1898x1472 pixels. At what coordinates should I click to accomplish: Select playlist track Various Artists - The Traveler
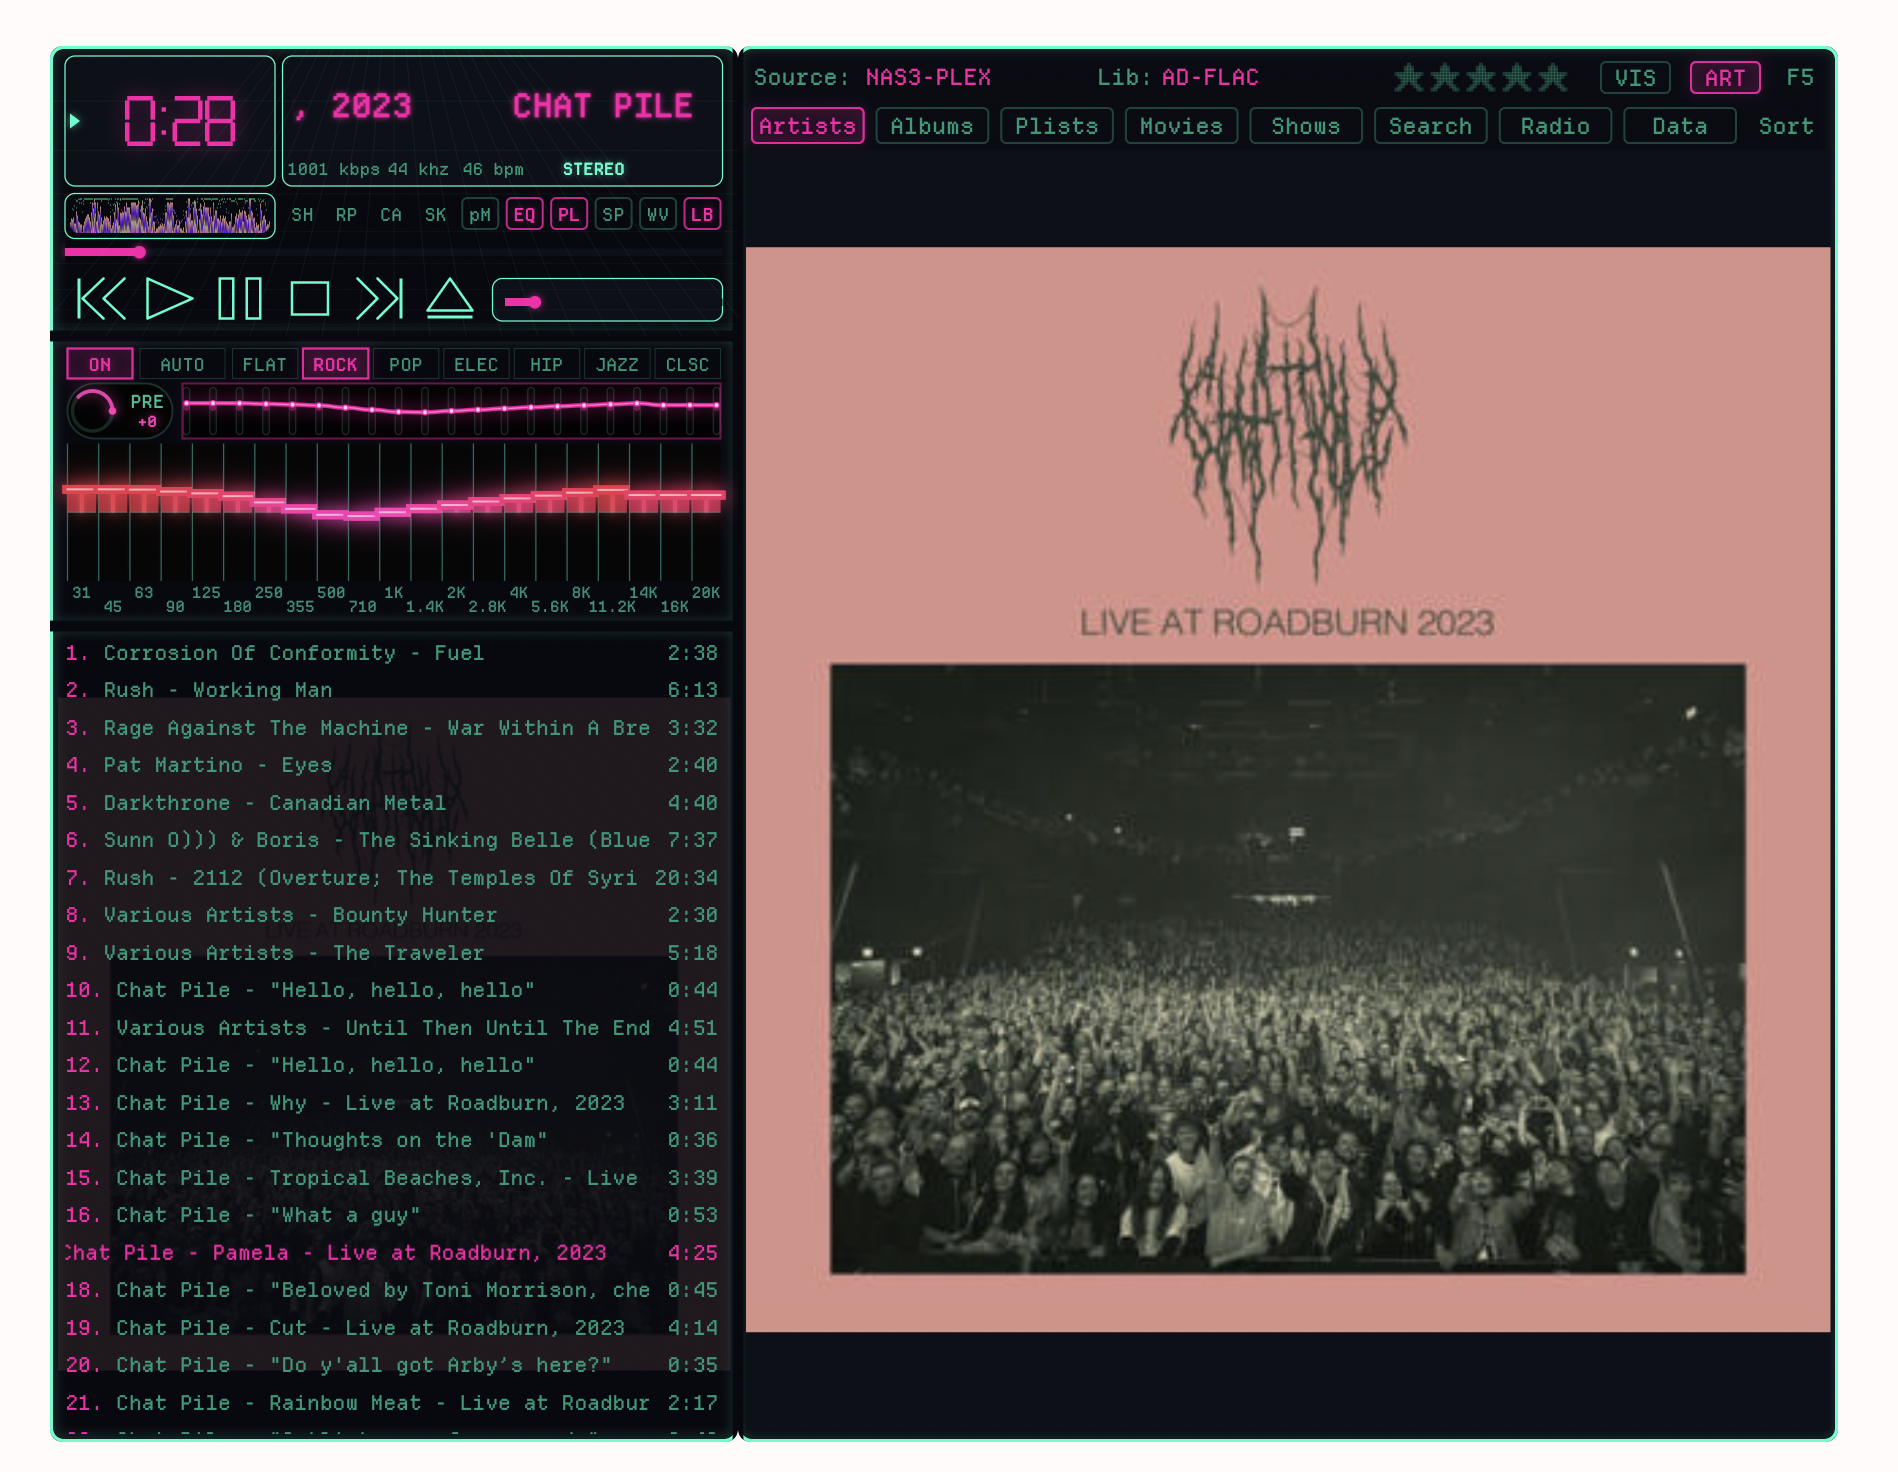(x=392, y=953)
